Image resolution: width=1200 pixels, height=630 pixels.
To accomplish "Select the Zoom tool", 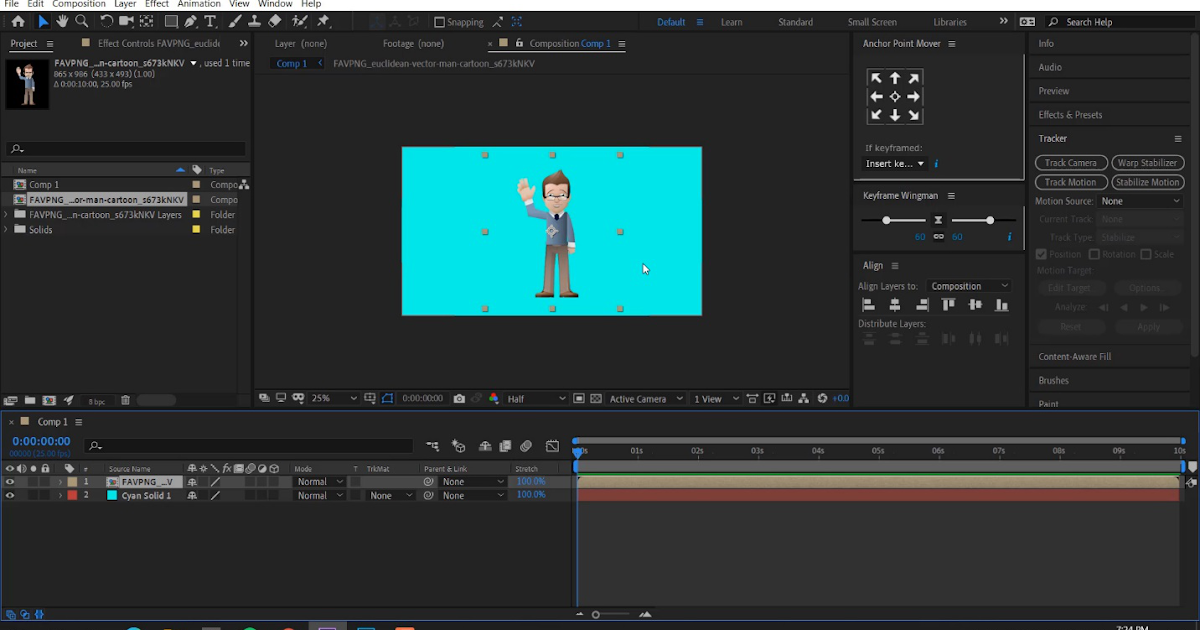I will (81, 21).
